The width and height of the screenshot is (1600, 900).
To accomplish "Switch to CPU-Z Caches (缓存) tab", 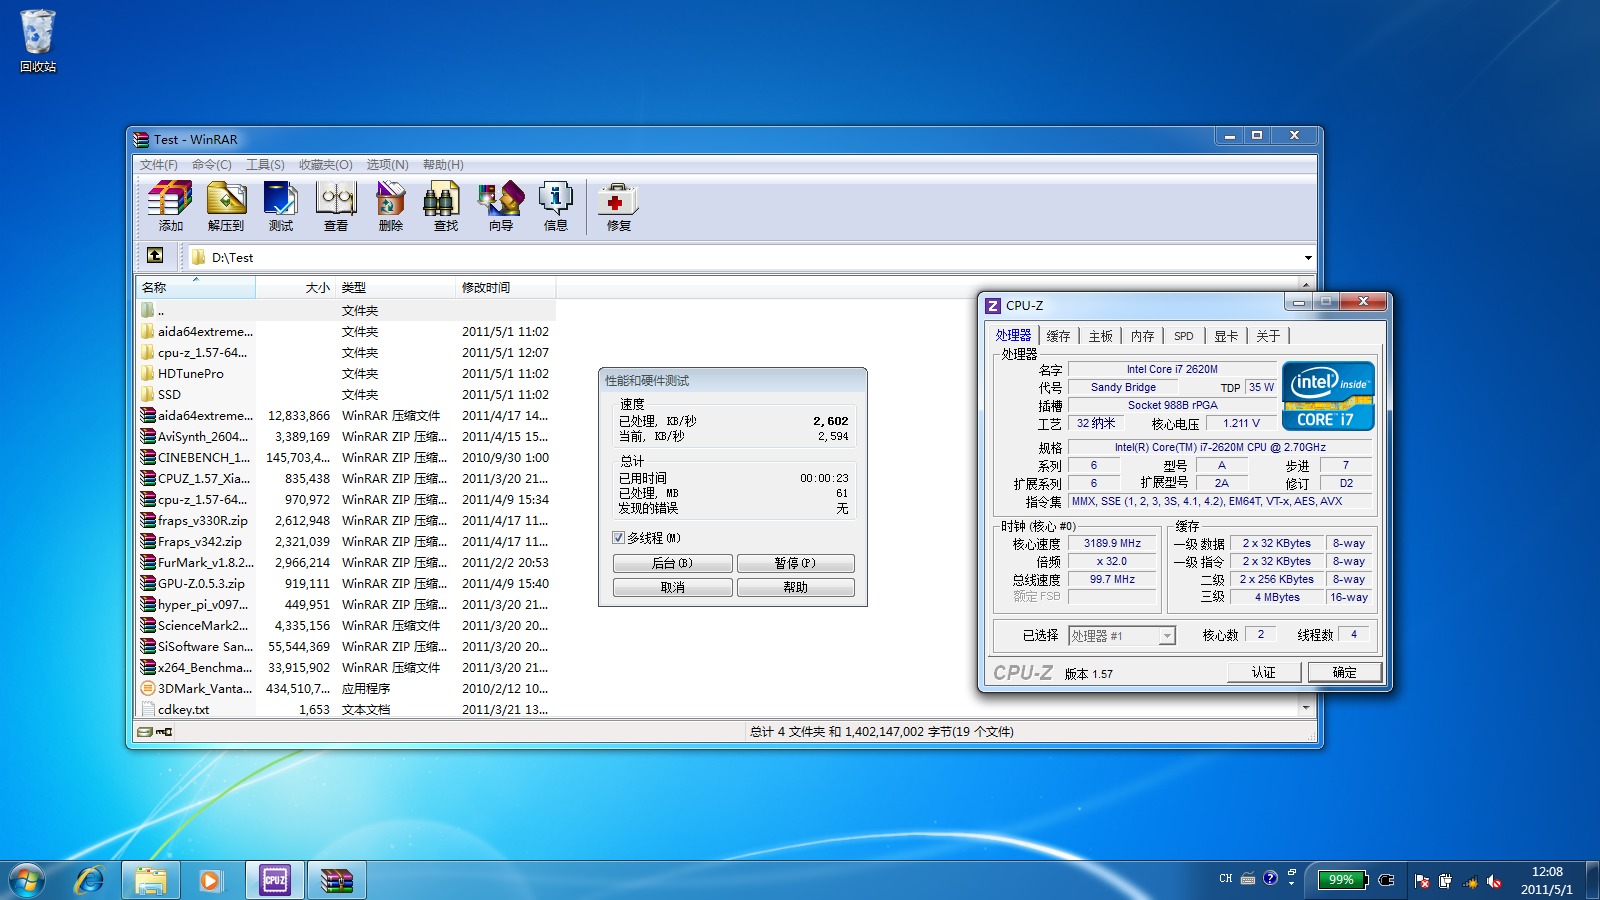I will click(x=1058, y=336).
